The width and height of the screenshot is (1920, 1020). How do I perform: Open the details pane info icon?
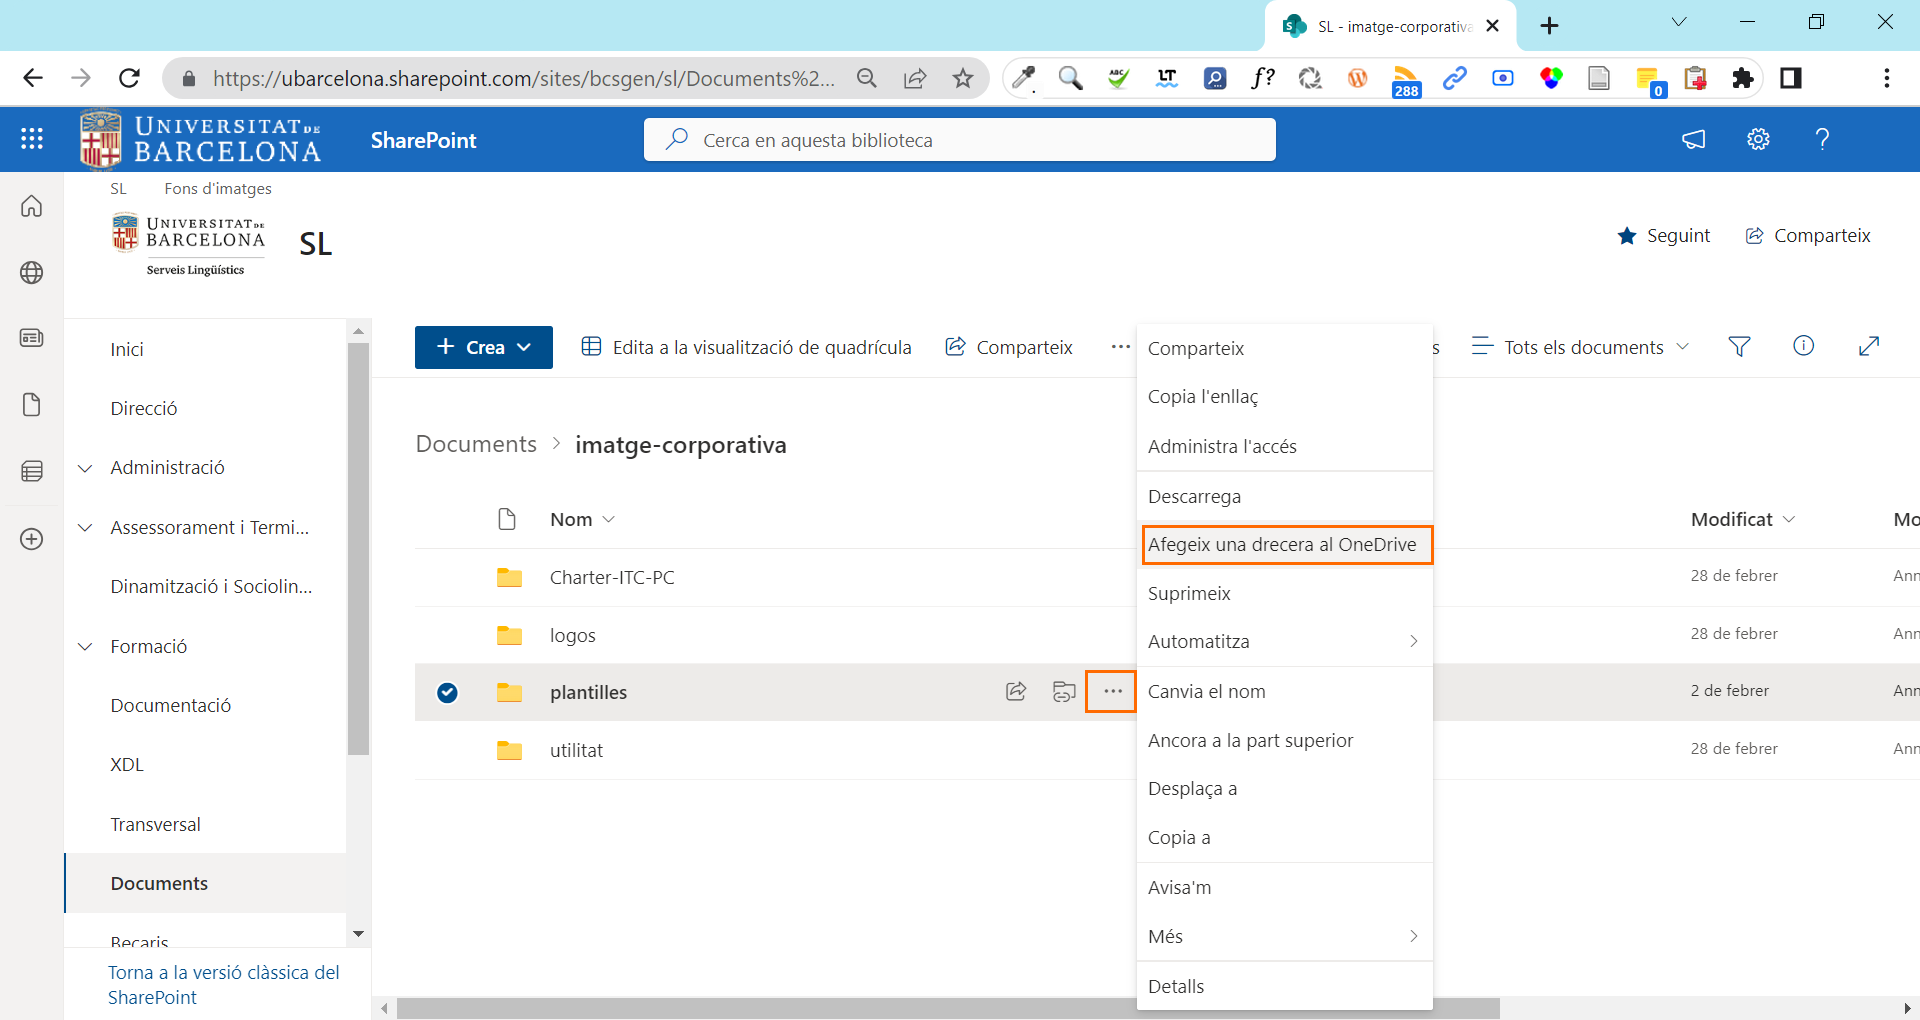pos(1803,346)
